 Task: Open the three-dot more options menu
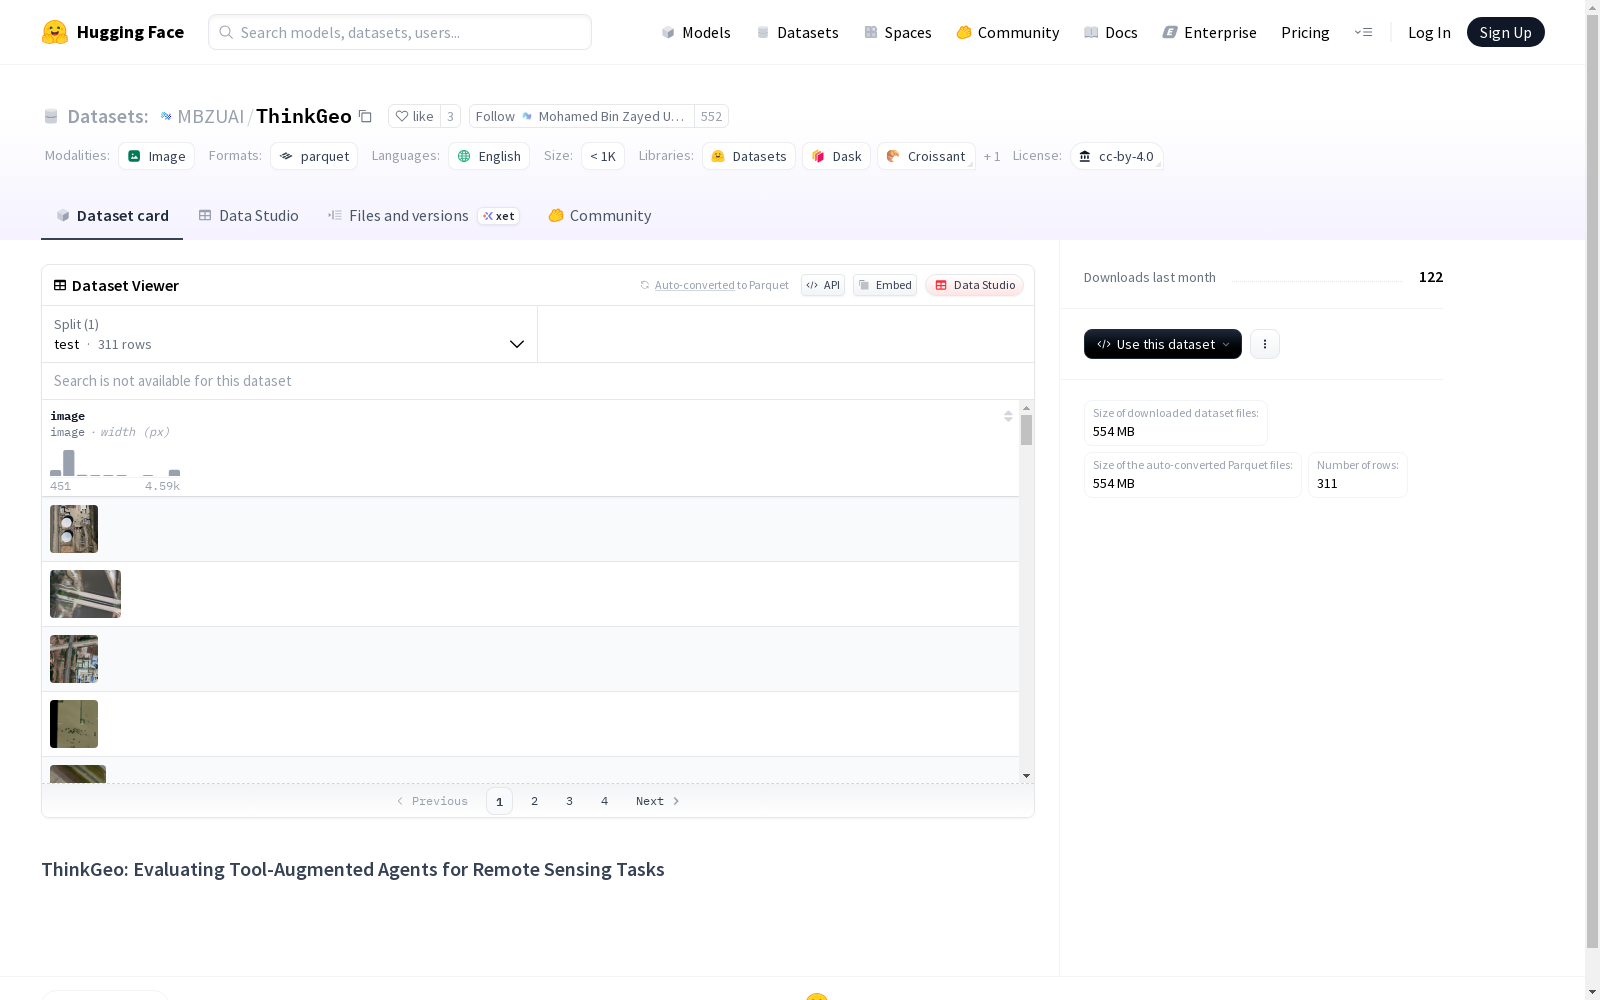1264,344
